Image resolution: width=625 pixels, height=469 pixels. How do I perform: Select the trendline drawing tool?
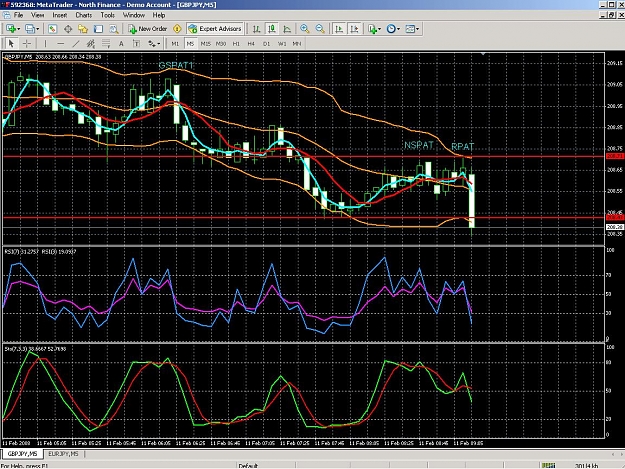[x=76, y=43]
